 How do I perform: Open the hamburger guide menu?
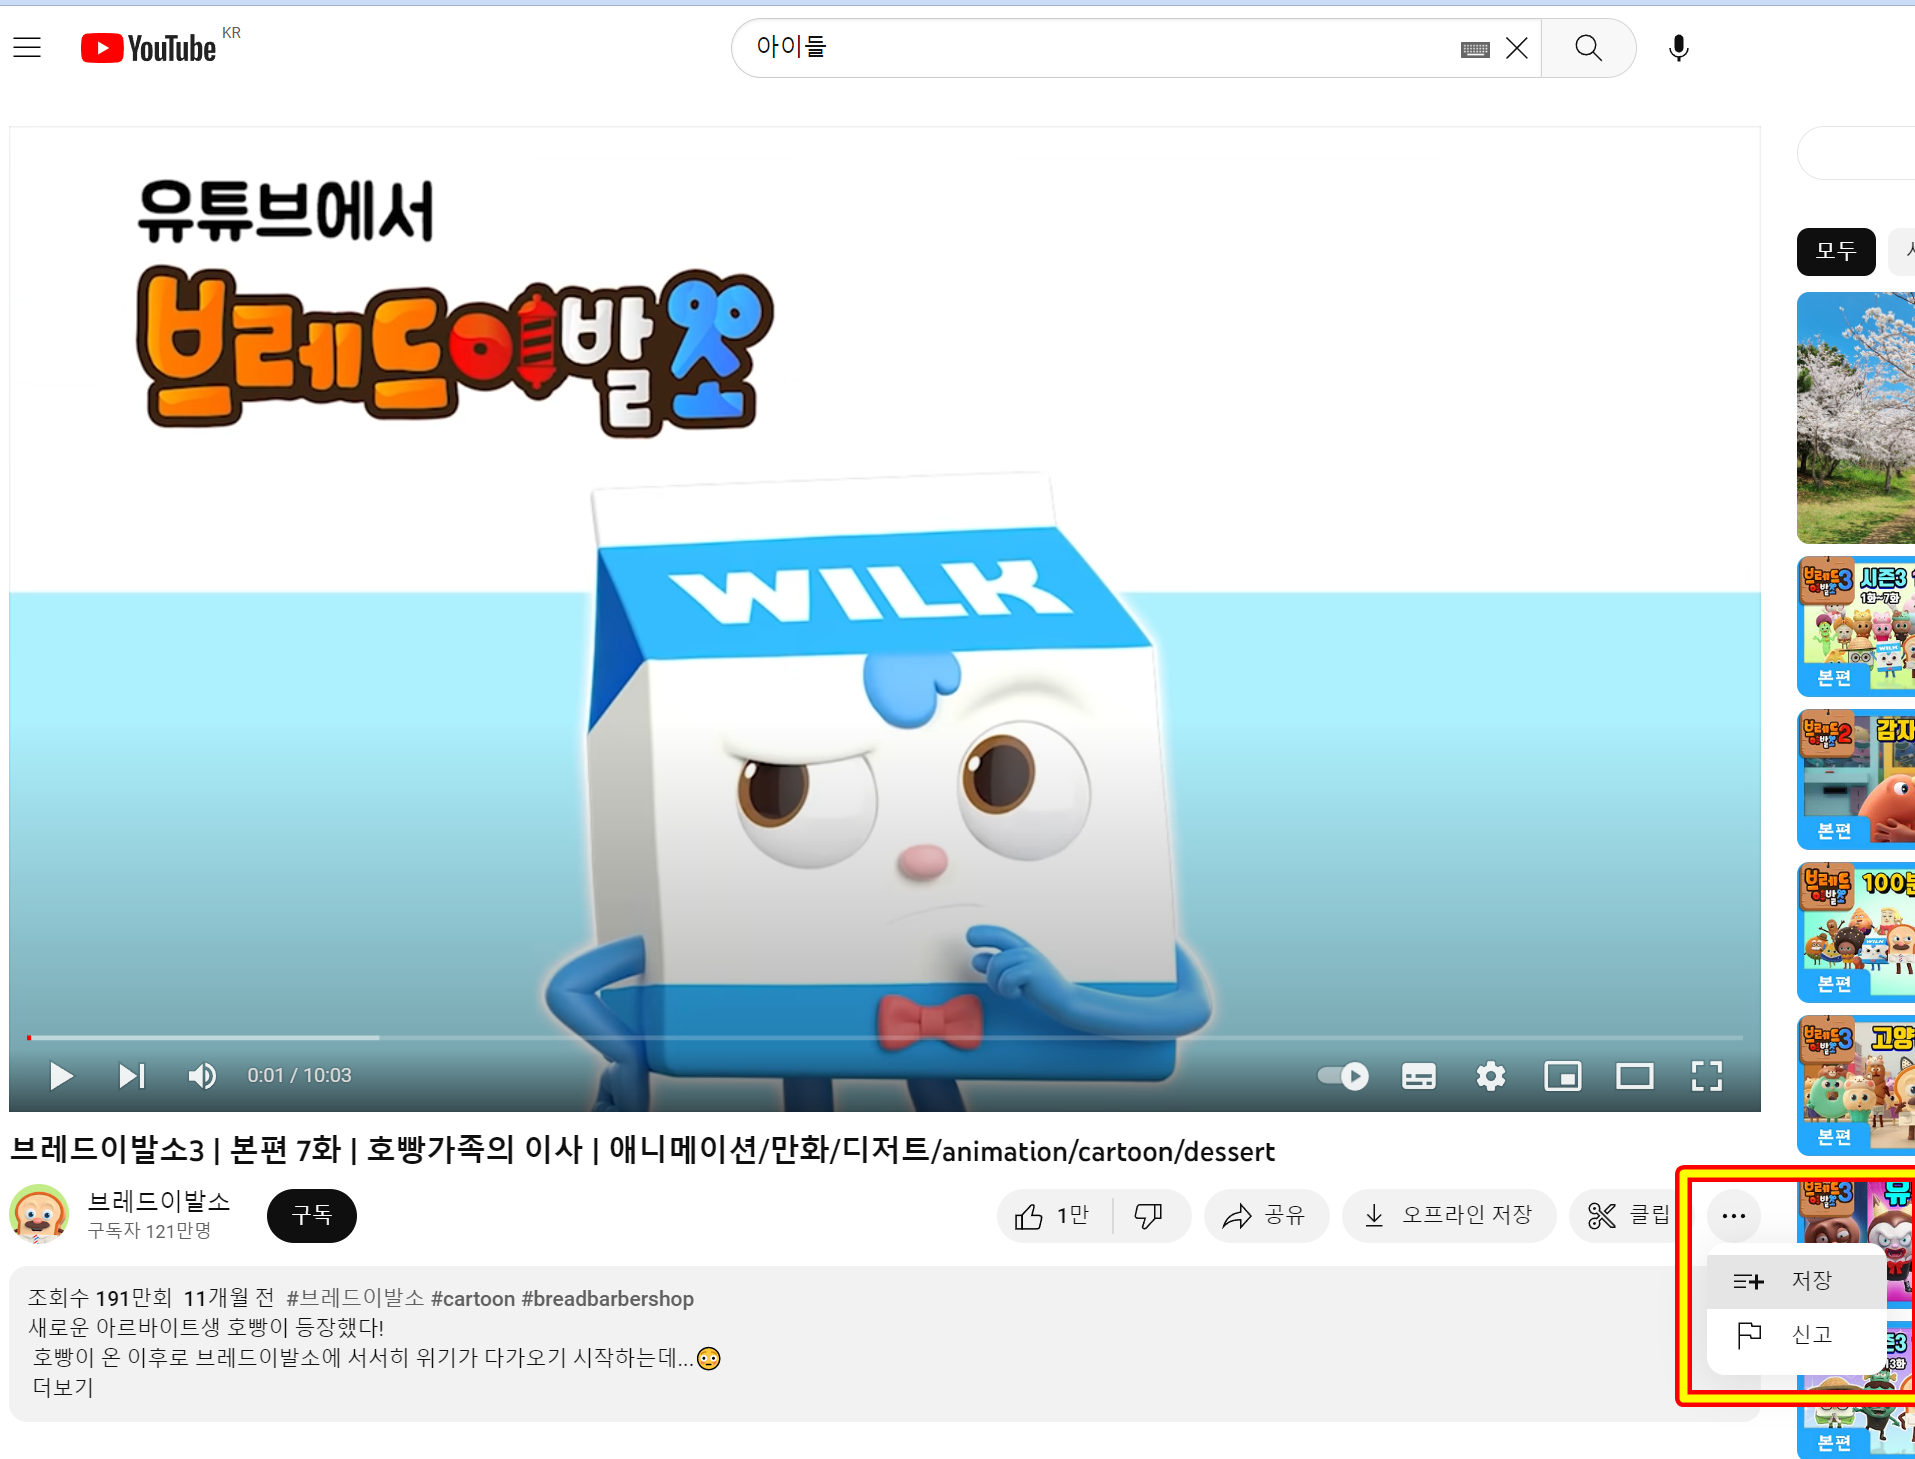tap(27, 48)
